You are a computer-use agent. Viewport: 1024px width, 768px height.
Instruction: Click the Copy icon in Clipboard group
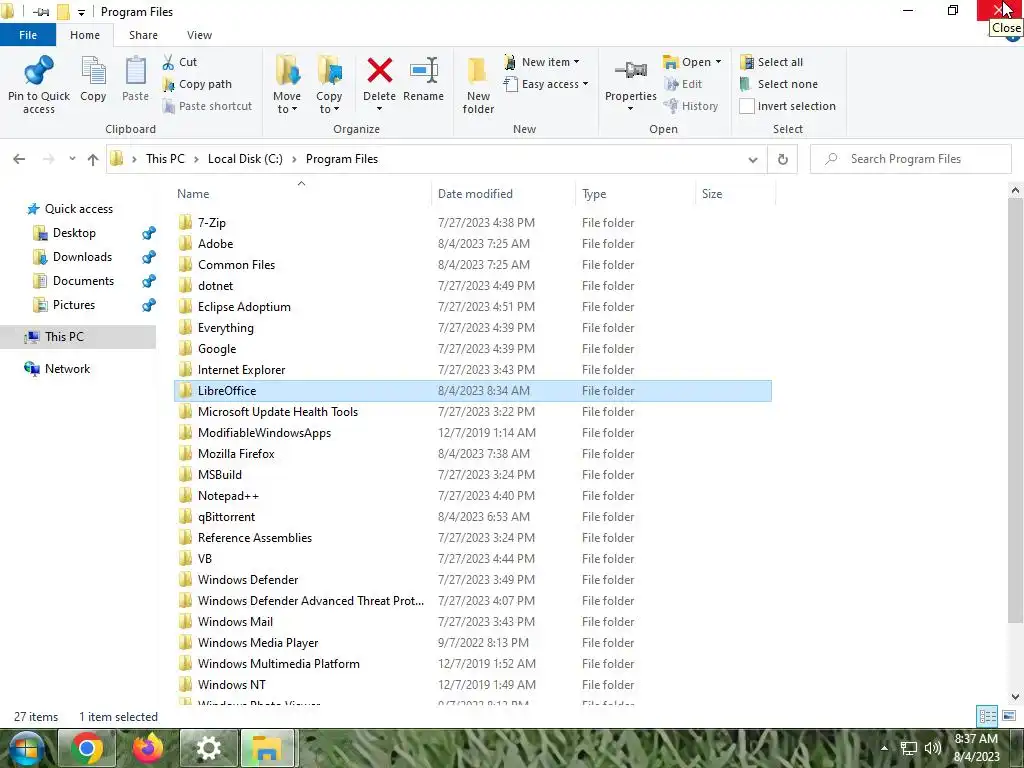coord(93,71)
